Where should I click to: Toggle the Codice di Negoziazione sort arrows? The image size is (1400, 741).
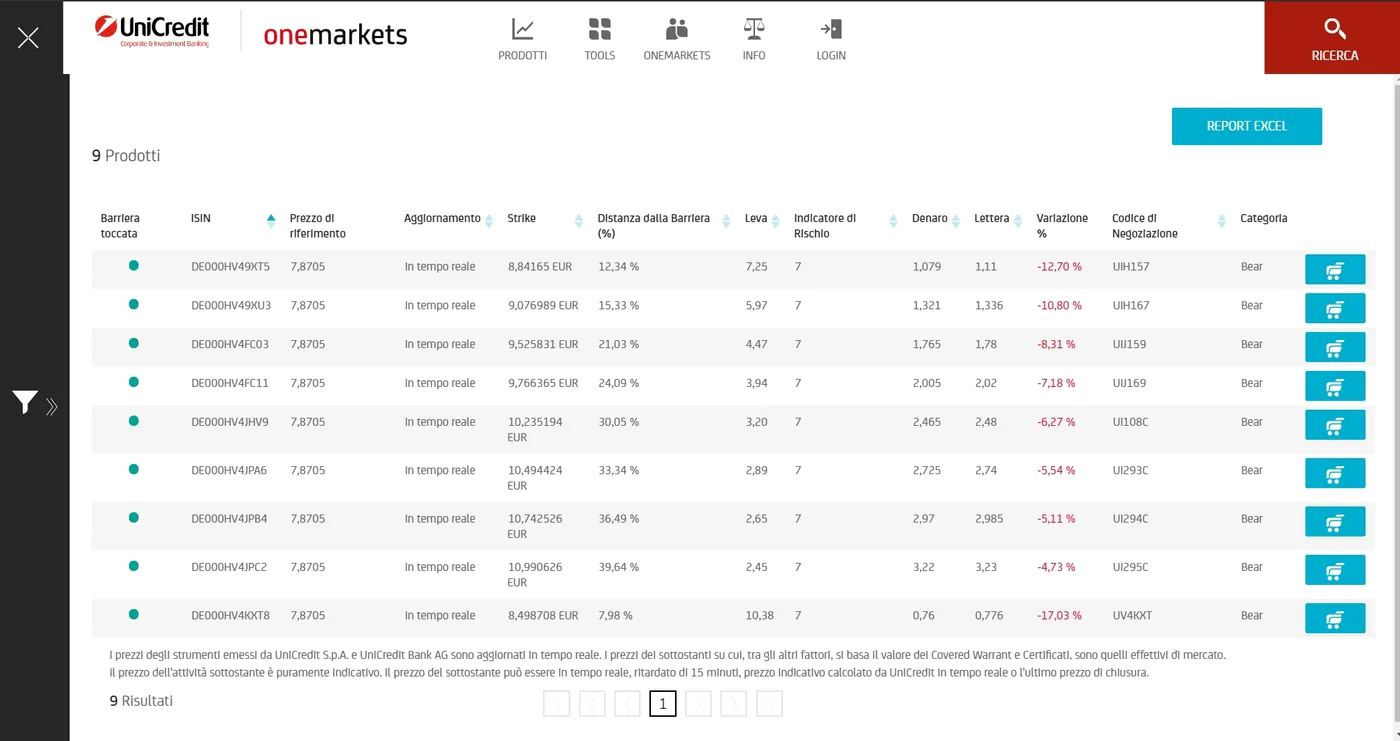[1222, 220]
